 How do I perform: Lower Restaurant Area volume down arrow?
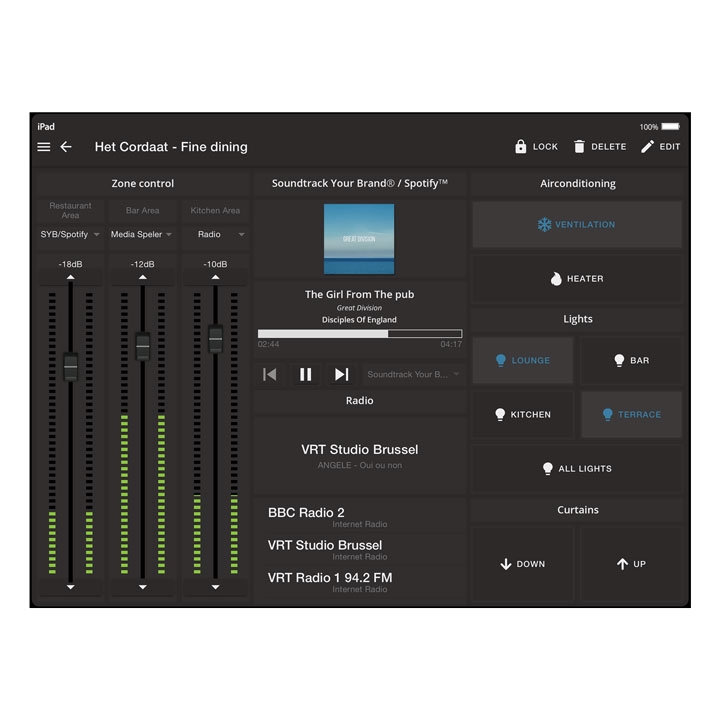tap(70, 587)
